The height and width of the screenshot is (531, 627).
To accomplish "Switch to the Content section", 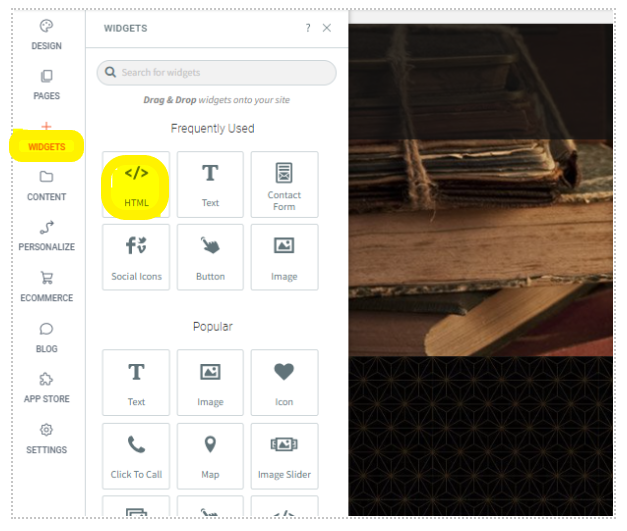I will coord(46,186).
